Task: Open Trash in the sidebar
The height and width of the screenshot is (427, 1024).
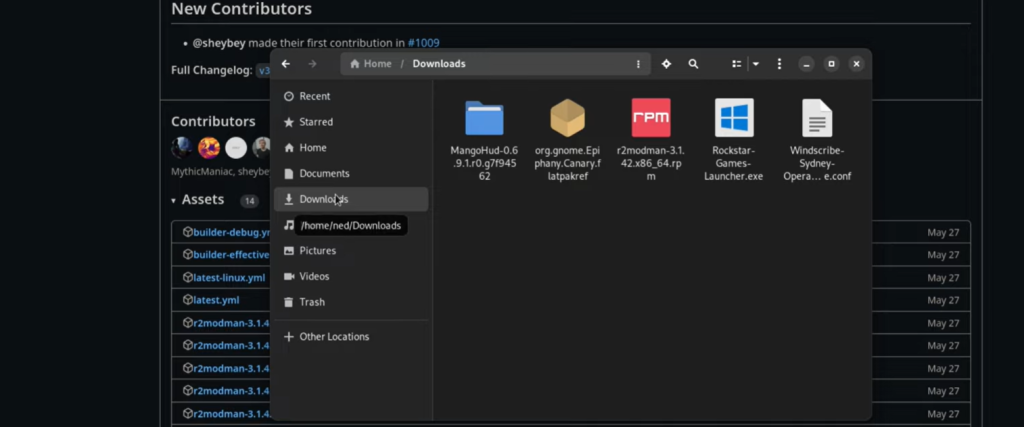Action: click(351, 302)
